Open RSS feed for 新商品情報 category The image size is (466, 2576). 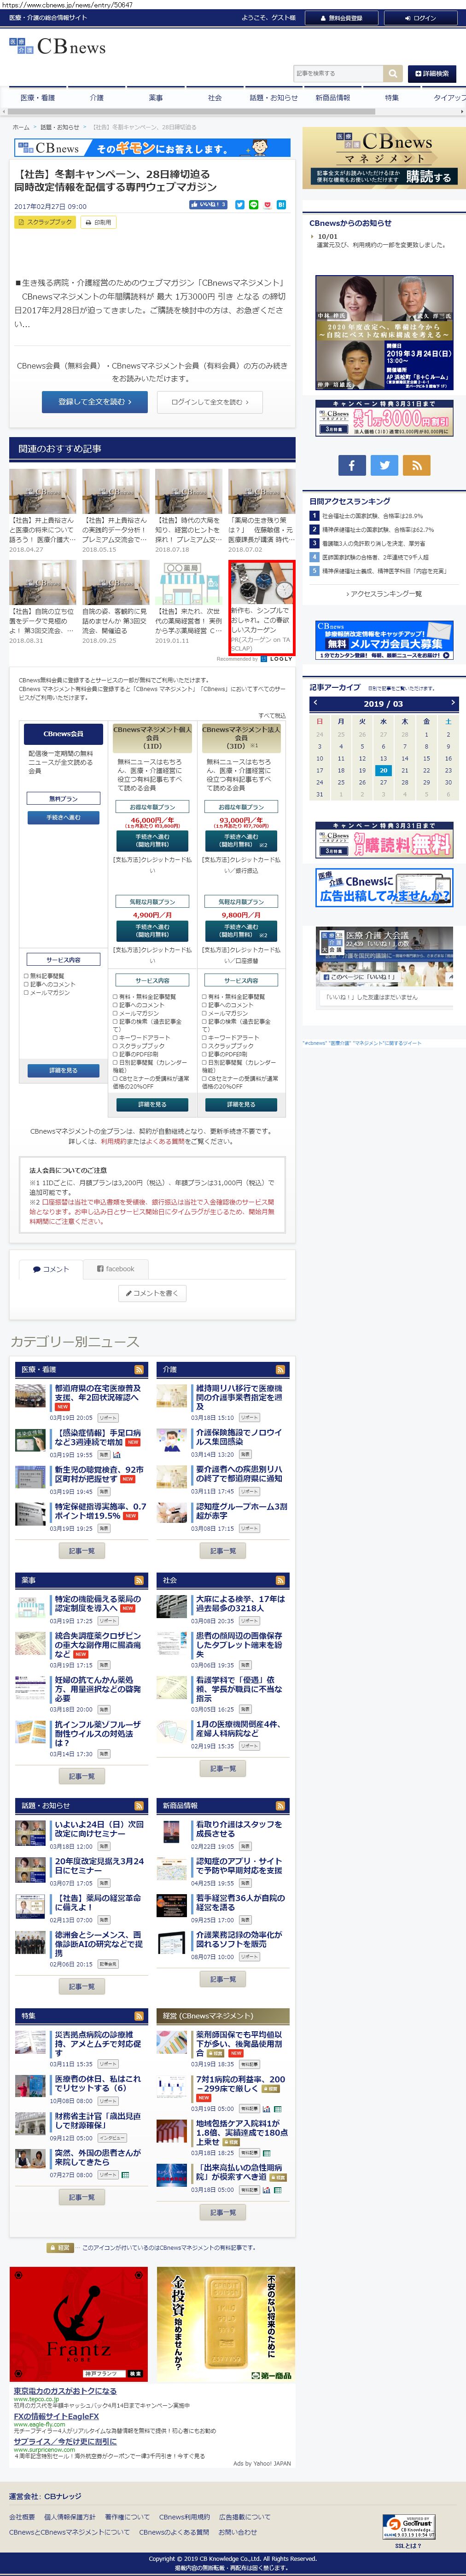[280, 1806]
